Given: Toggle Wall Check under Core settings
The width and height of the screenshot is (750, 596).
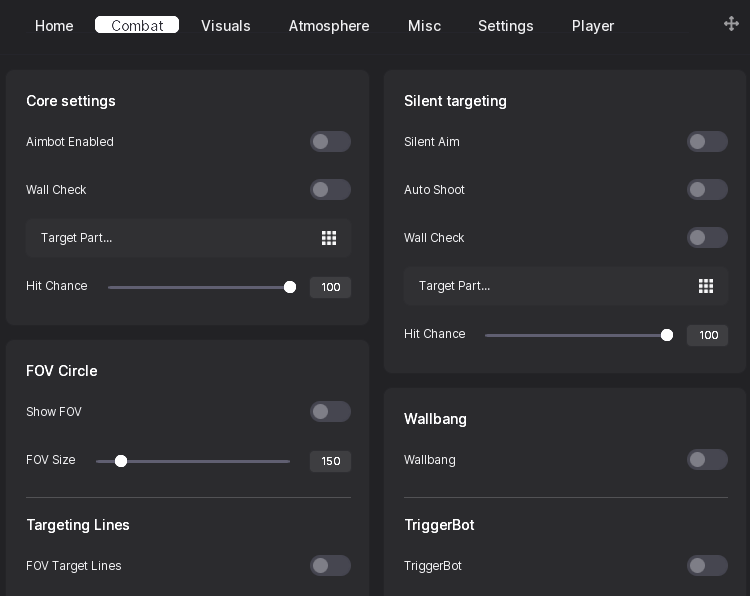Looking at the screenshot, I should 330,189.
